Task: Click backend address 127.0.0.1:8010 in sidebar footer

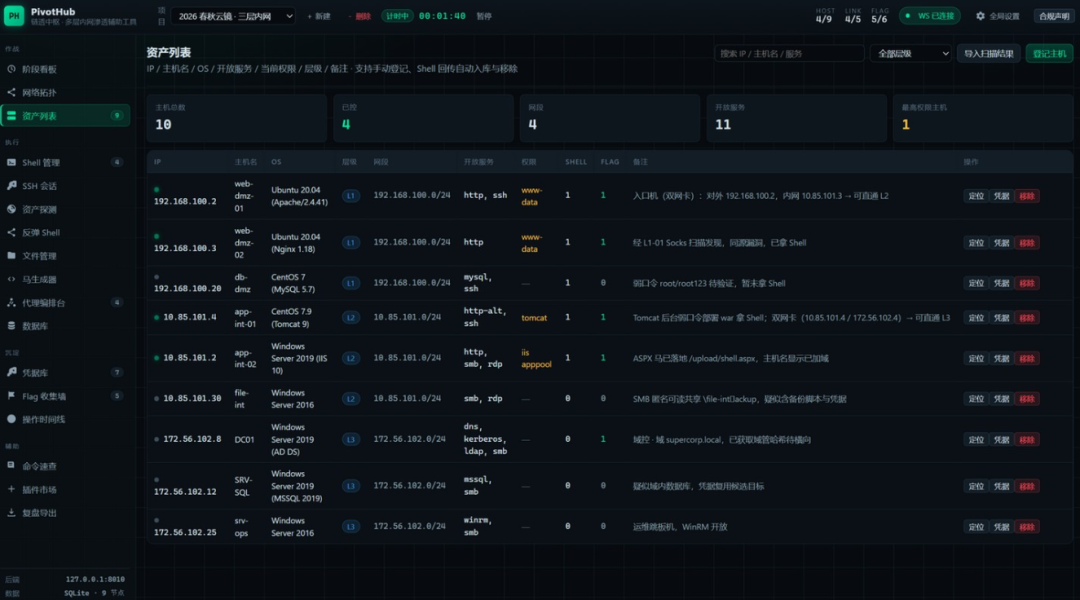Action: tap(95, 579)
